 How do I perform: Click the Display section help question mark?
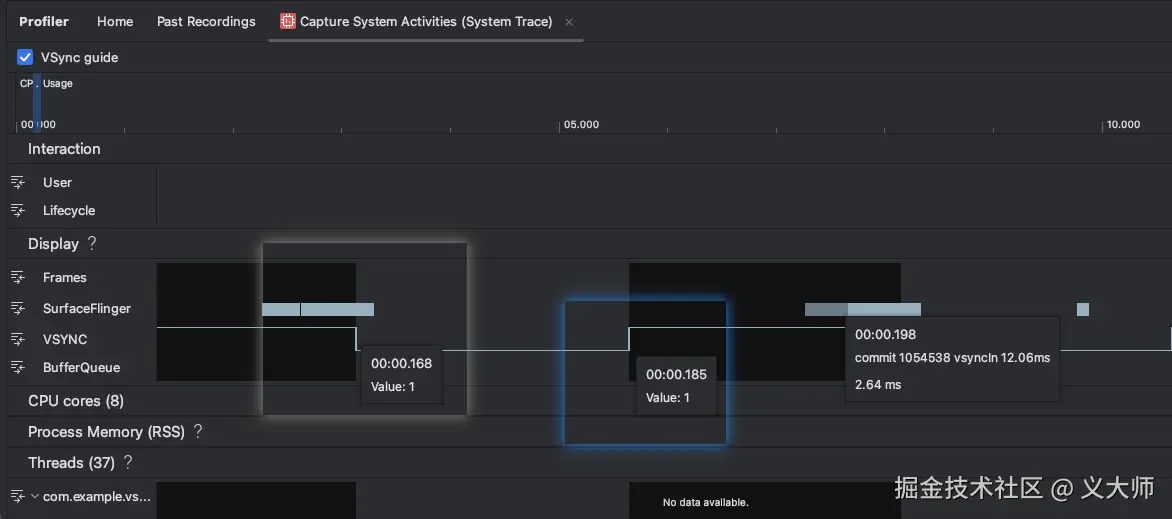(x=92, y=243)
